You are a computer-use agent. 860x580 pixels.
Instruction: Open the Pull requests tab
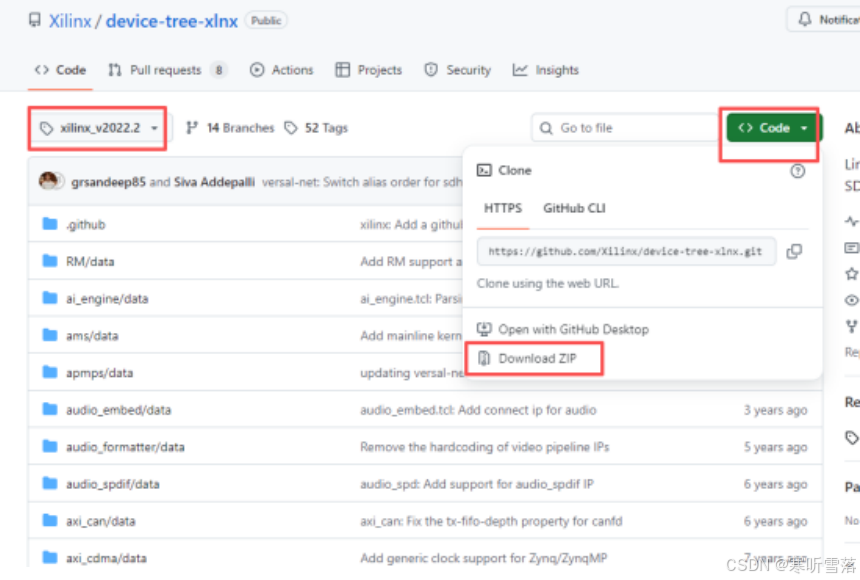[x=167, y=70]
